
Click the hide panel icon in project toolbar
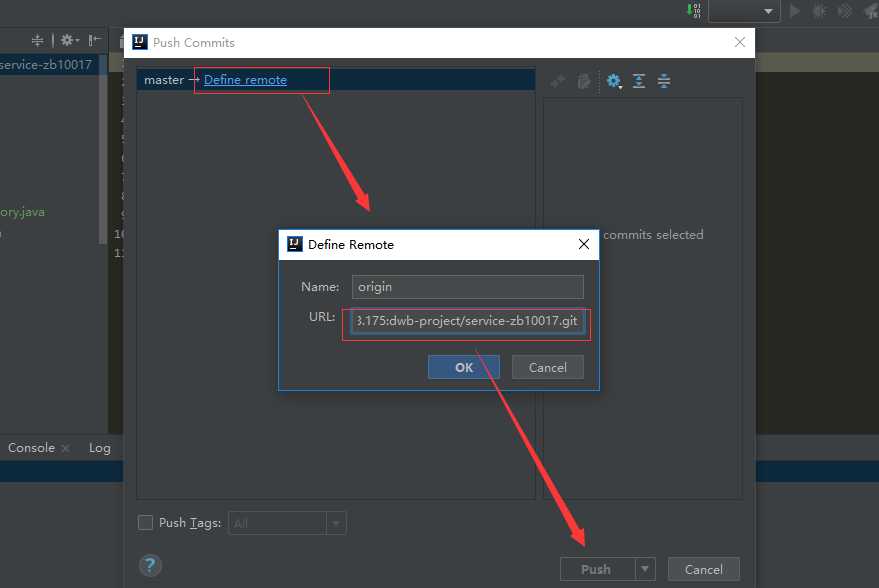[95, 40]
